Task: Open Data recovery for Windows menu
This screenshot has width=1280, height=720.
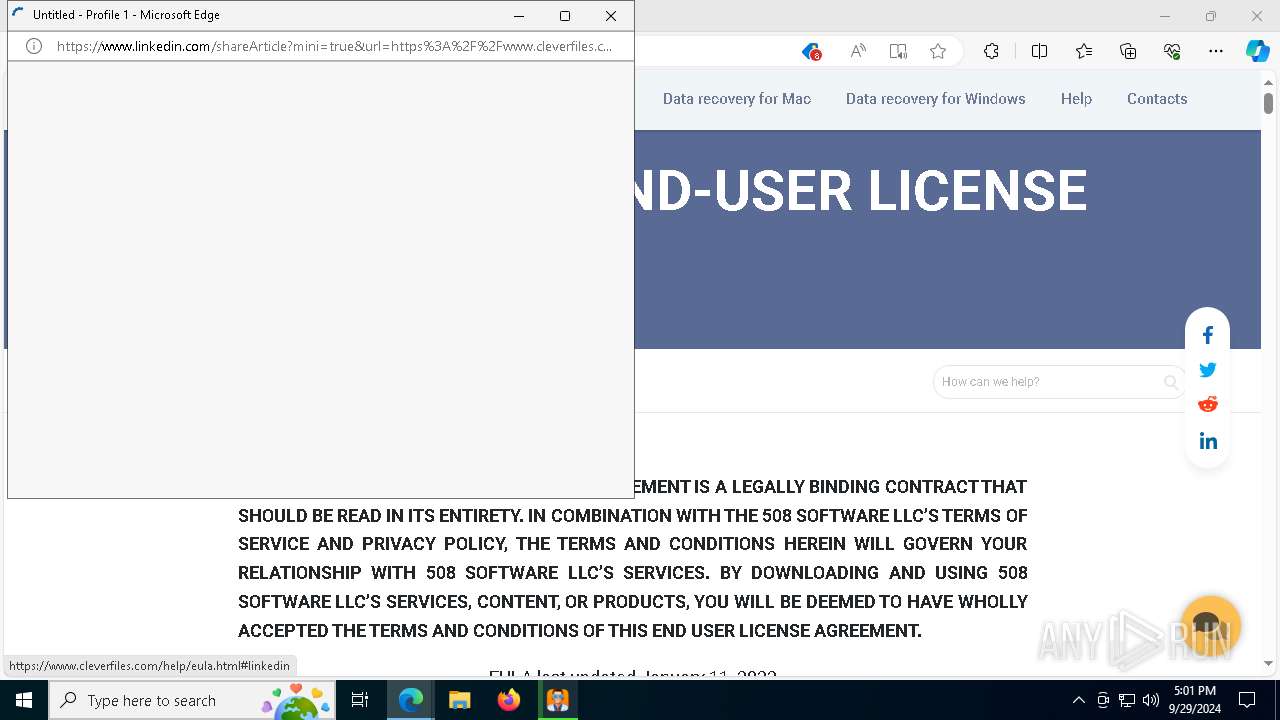Action: pos(936,99)
